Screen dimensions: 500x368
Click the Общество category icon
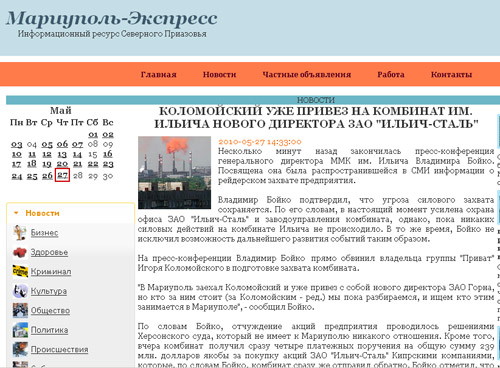[20, 310]
